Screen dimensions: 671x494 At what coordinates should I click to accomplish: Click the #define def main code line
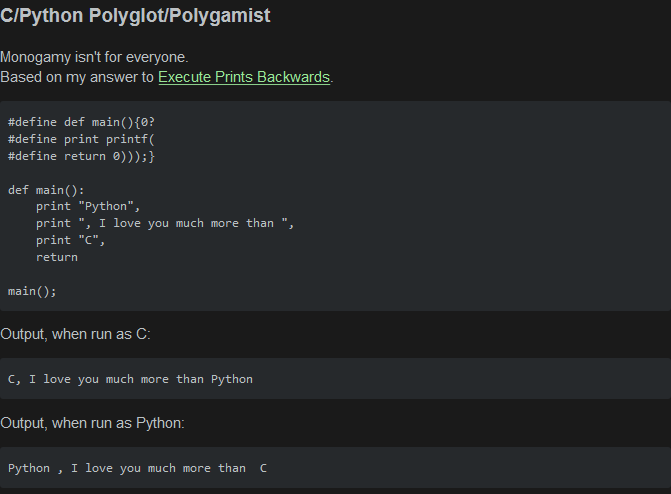pos(81,121)
